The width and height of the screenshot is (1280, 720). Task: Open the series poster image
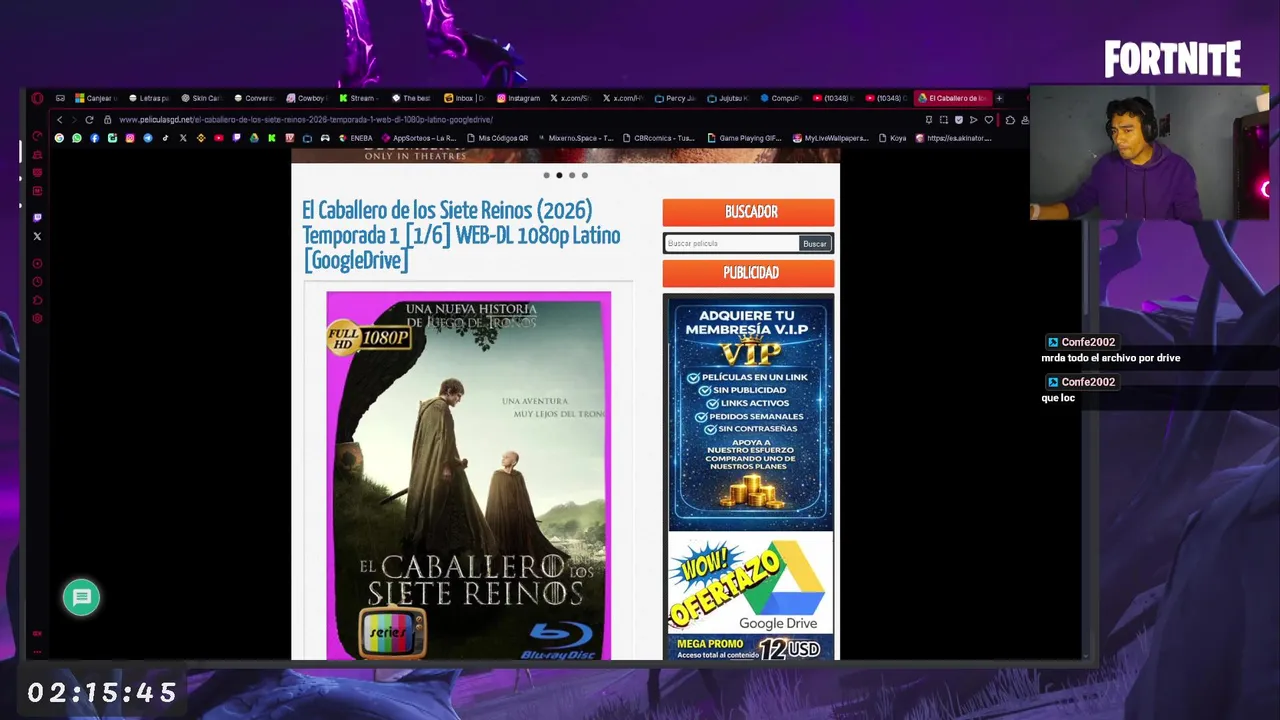(468, 476)
